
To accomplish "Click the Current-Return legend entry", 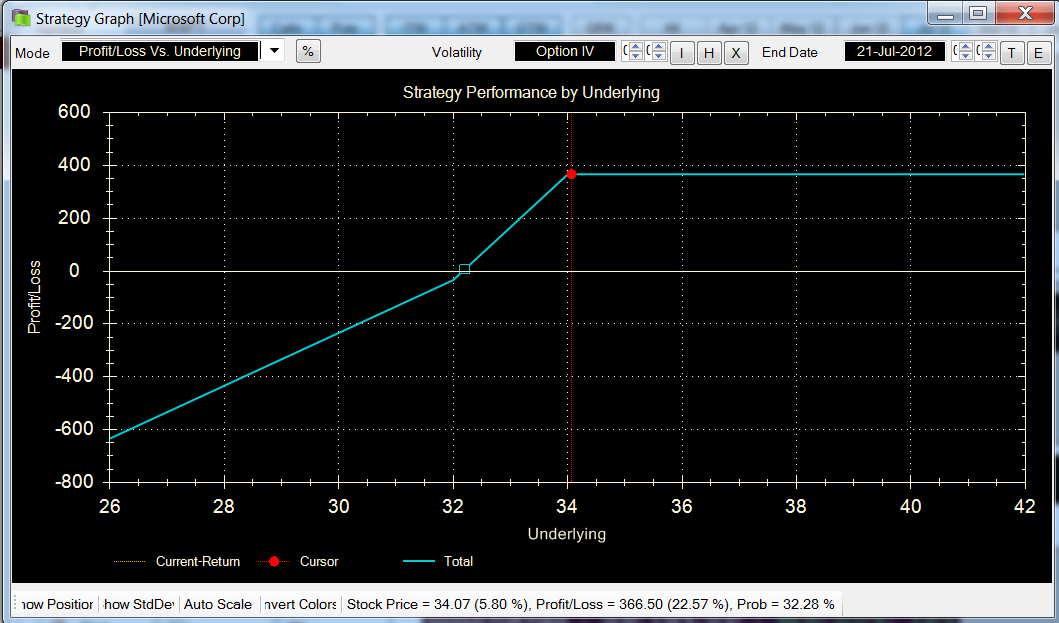I will 177,562.
